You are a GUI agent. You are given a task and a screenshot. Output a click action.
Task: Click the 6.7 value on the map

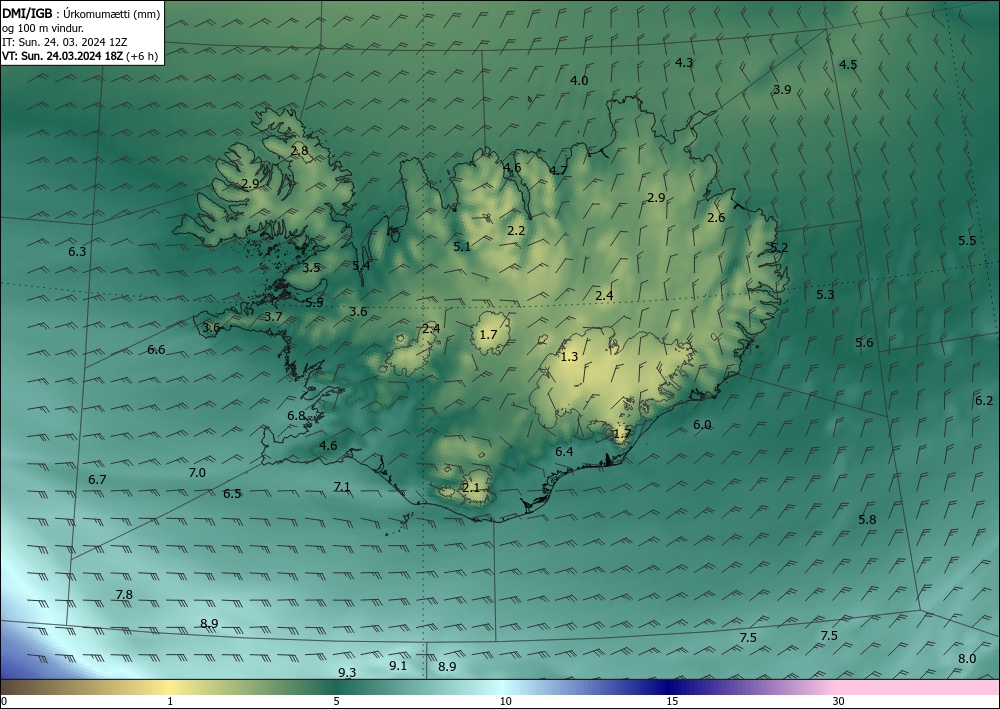[x=97, y=479]
